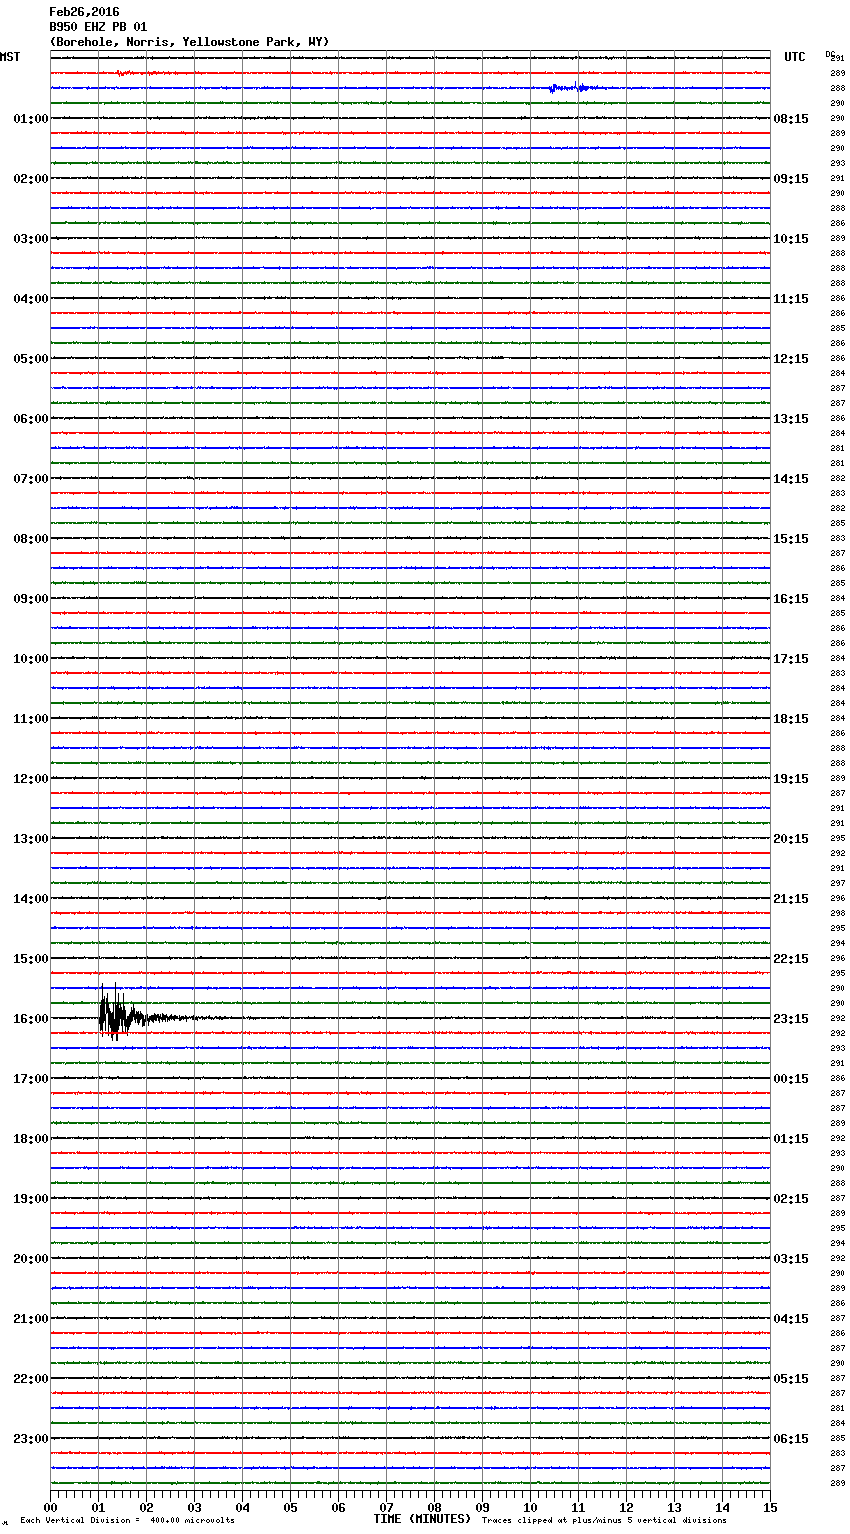Screen dimensions: 850x1534
Task: Click the 22:15 UTC time label
Action: 791,959
